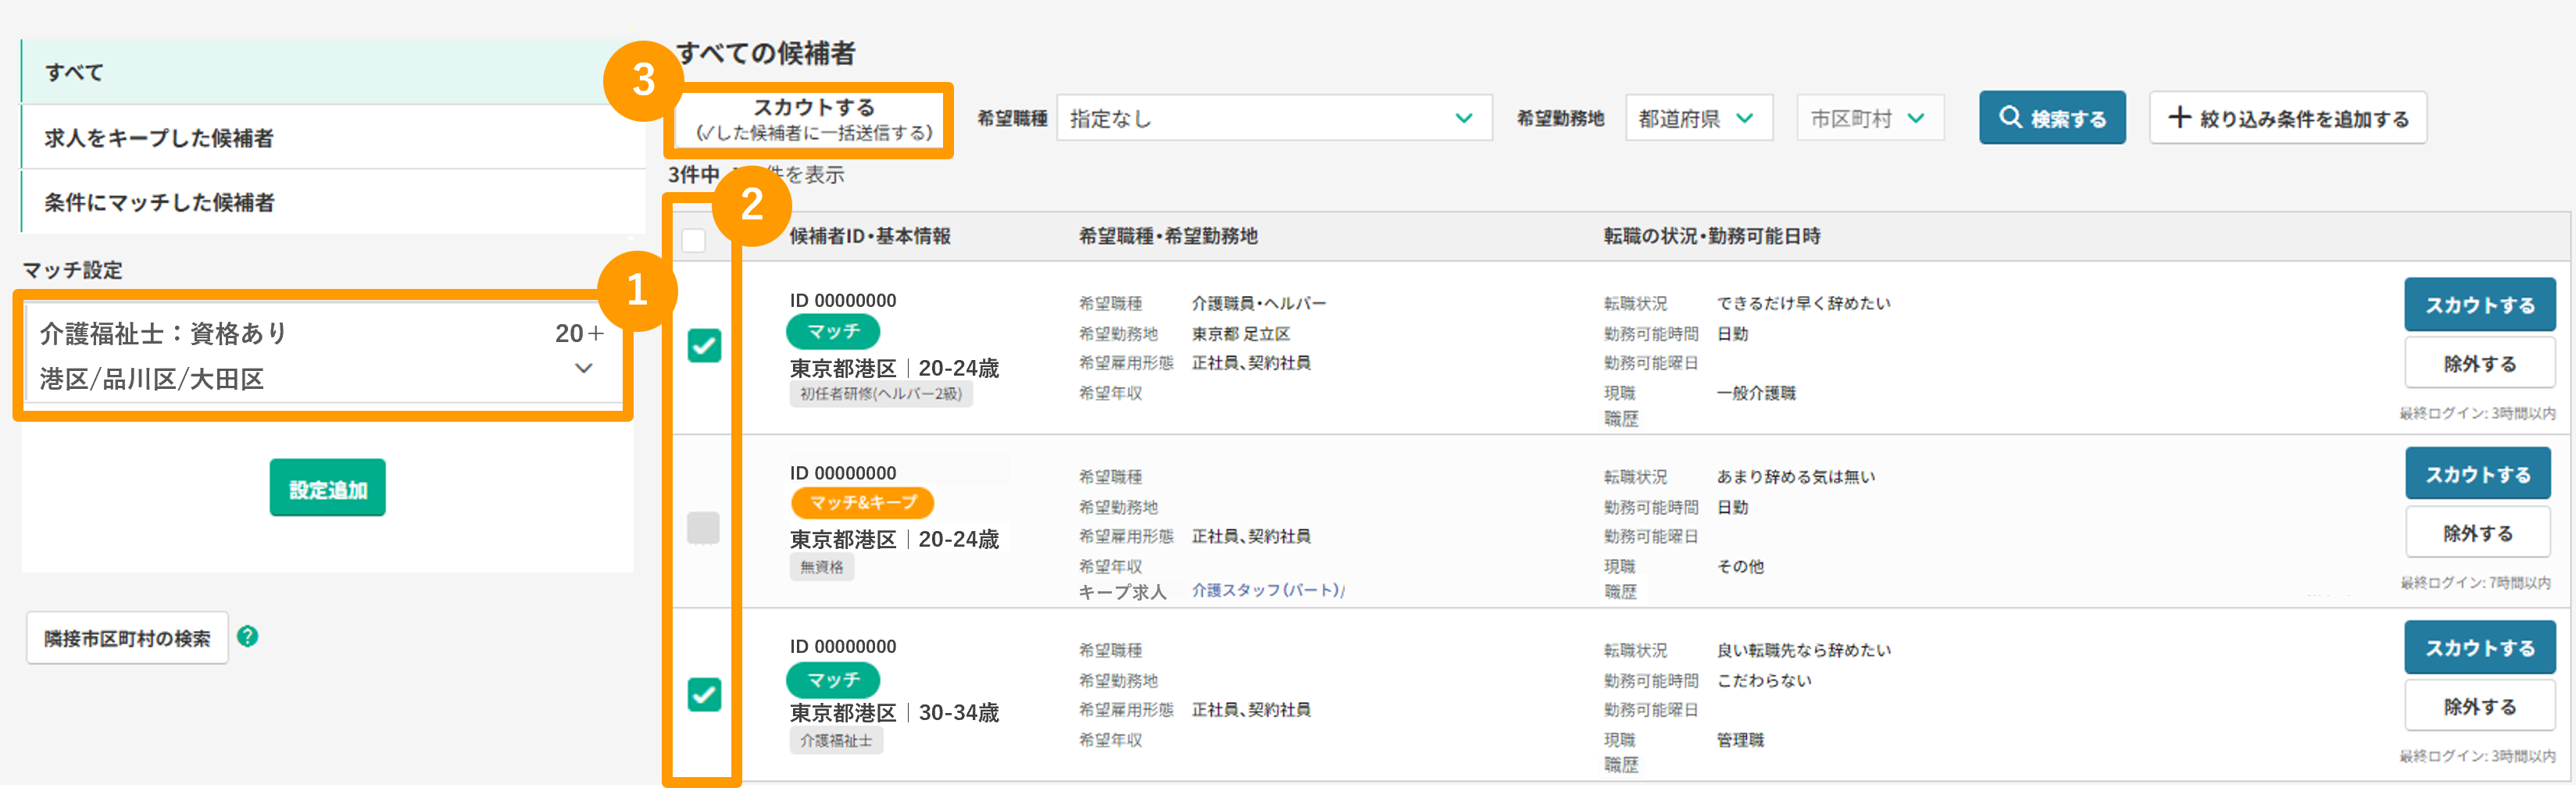This screenshot has width=2576, height=788.
Task: Click 除外する on the third candidate
Action: click(2479, 704)
